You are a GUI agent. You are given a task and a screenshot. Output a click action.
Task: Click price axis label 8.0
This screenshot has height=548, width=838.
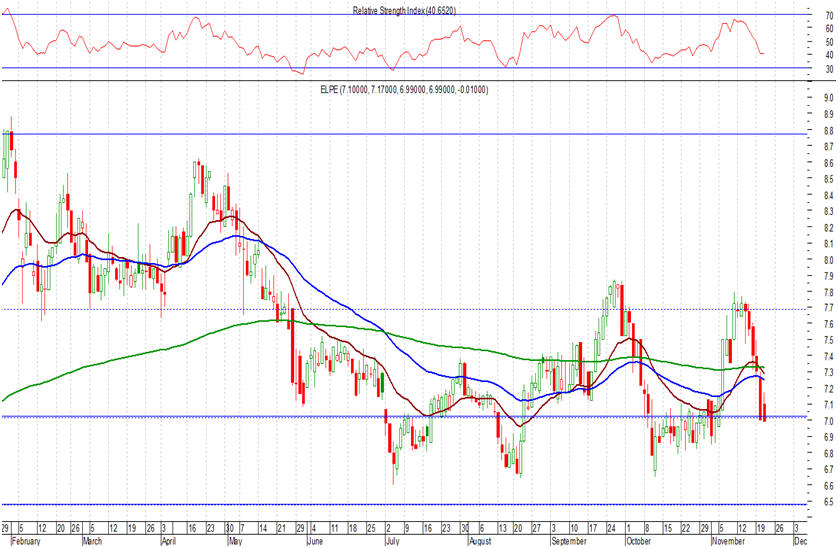[828, 260]
